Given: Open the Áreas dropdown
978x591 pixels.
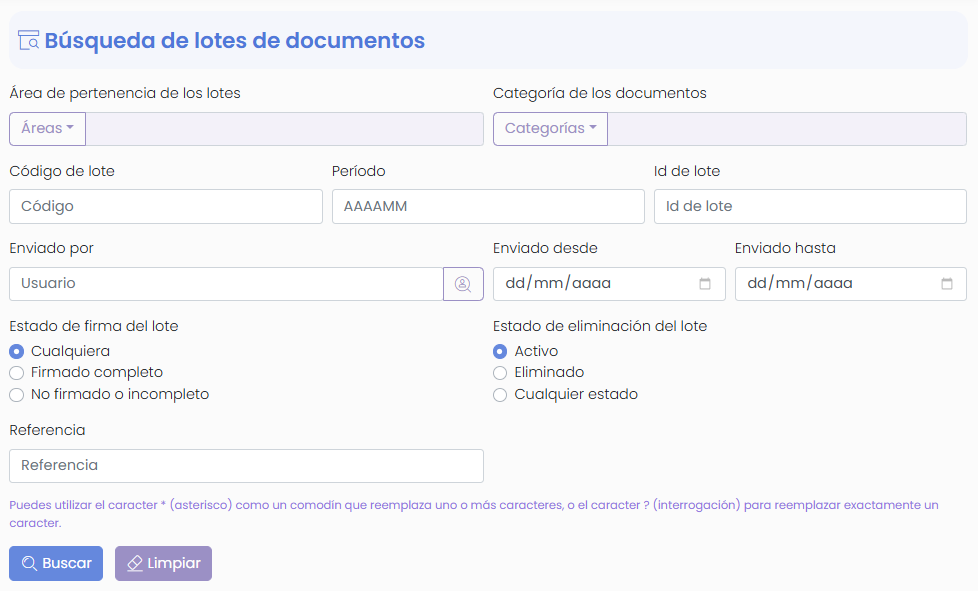Looking at the screenshot, I should pyautogui.click(x=46, y=128).
